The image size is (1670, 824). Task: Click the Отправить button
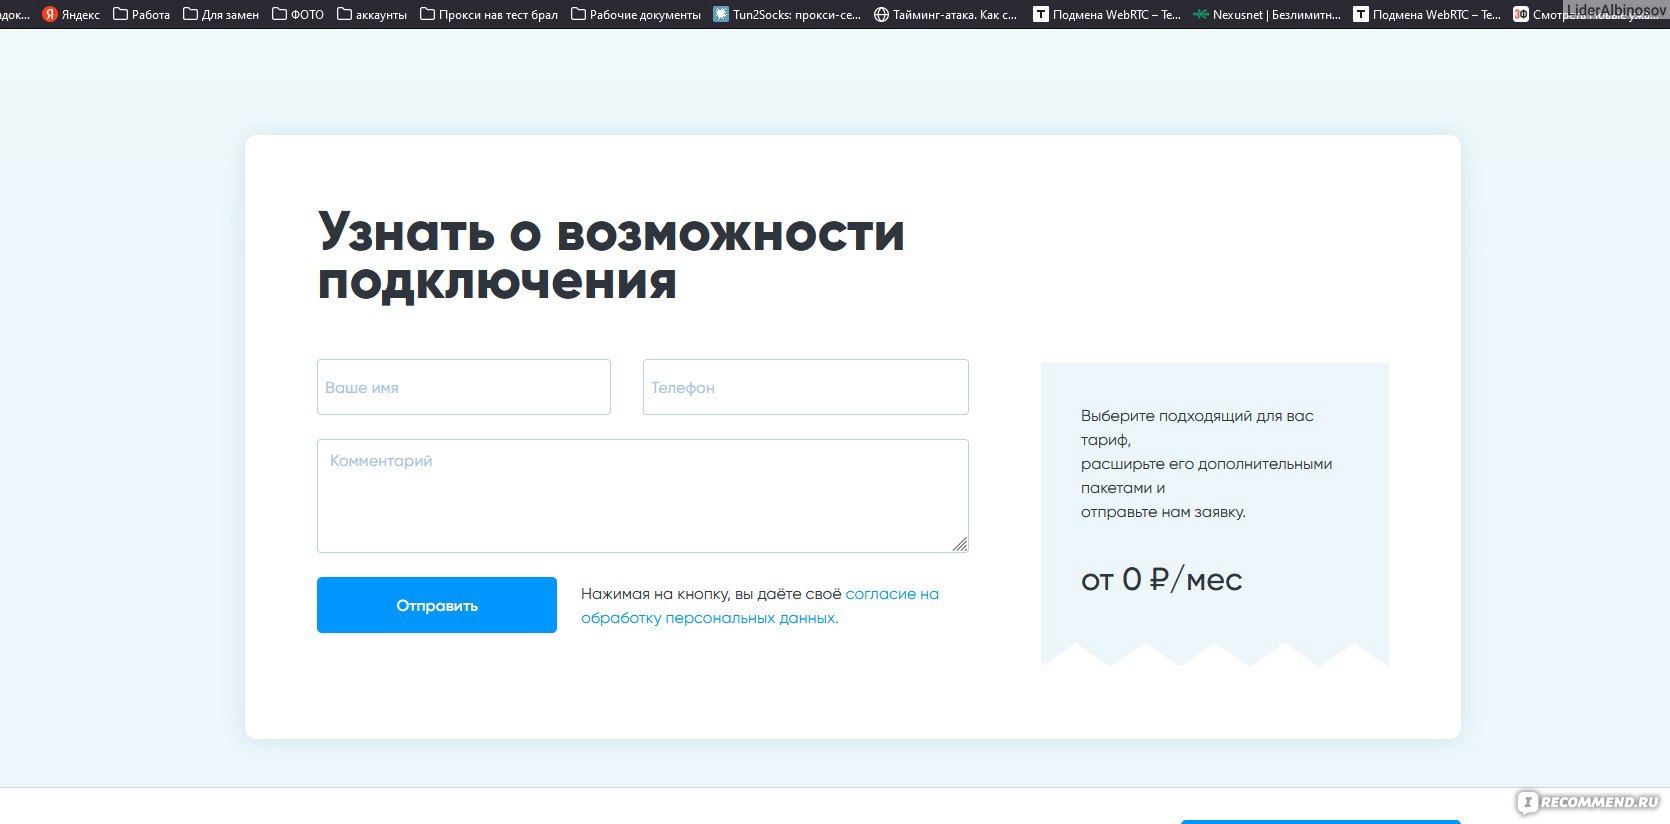[x=437, y=605]
